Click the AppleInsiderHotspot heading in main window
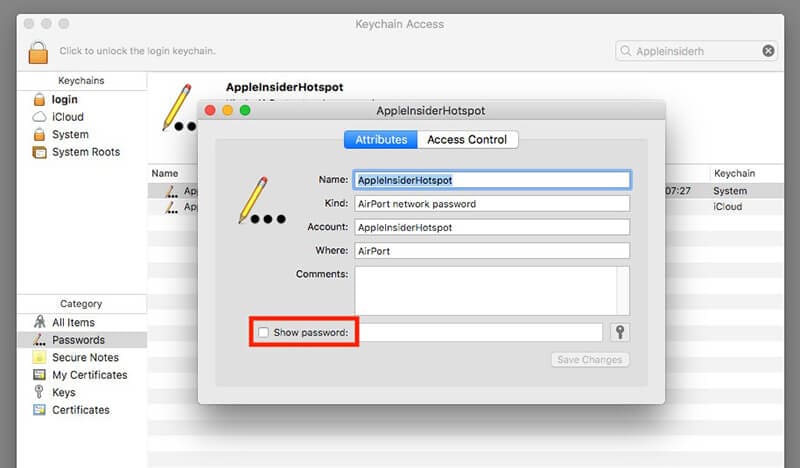 (285, 87)
